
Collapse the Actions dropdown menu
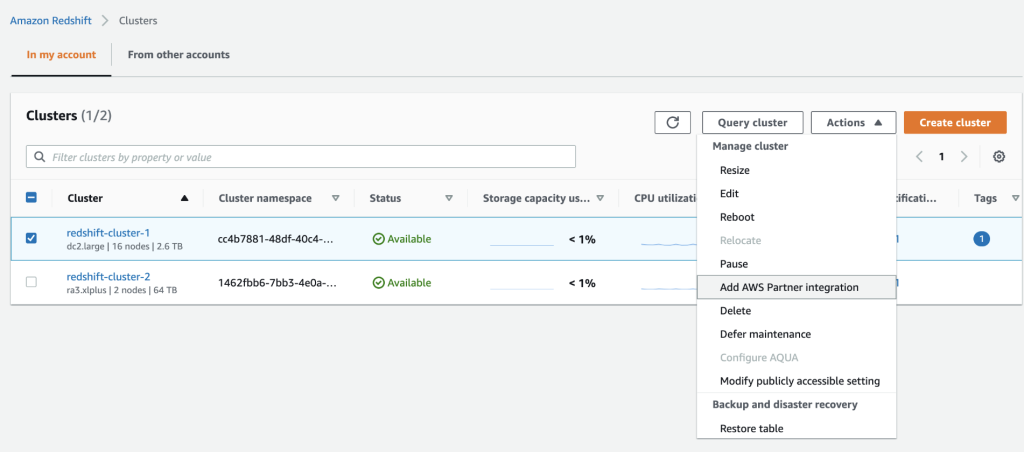click(x=854, y=122)
